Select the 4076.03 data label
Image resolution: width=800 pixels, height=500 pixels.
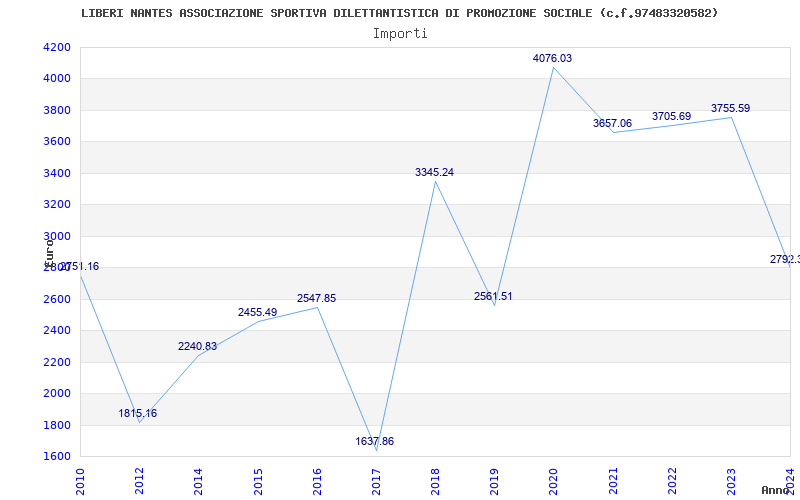553,58
